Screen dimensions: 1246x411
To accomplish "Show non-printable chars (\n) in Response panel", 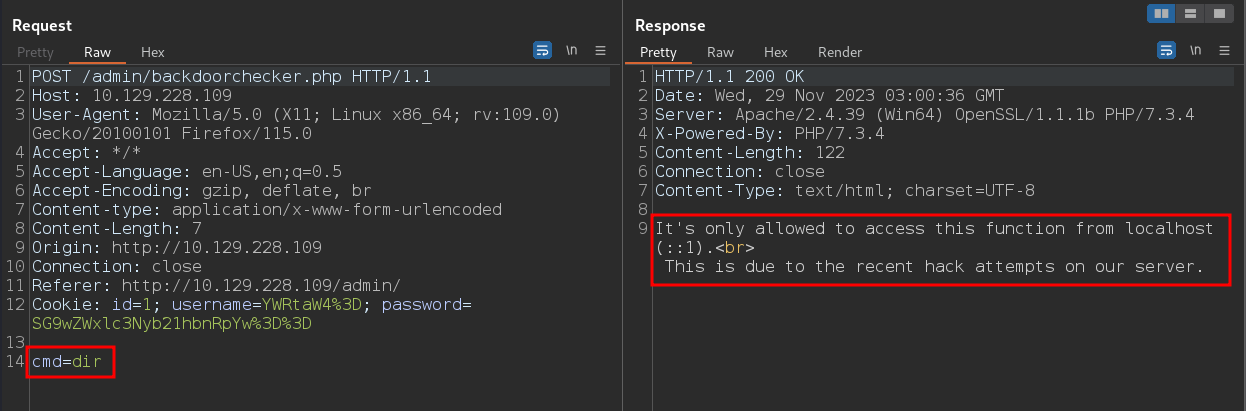I will coord(1195,50).
